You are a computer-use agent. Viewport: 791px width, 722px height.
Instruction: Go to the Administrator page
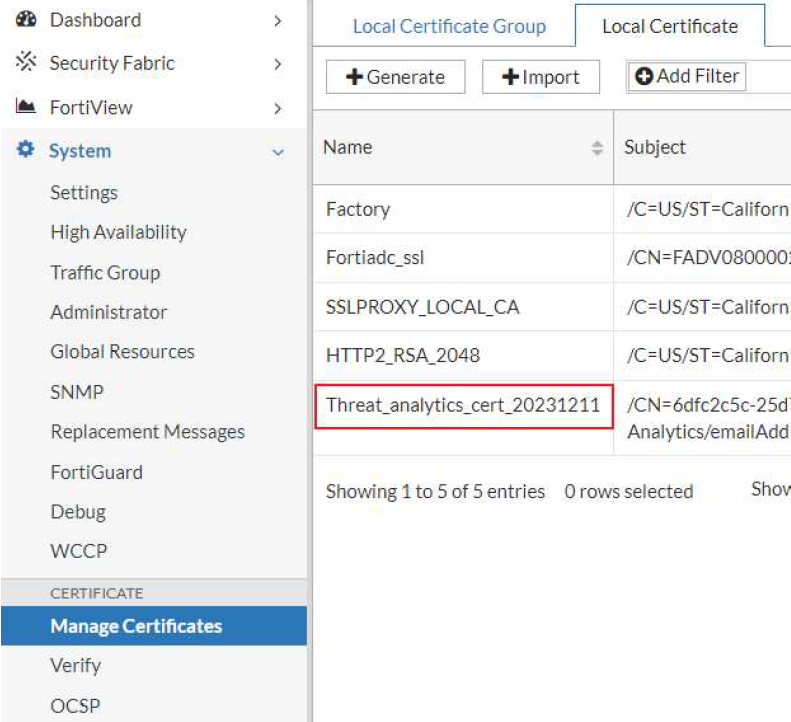109,312
